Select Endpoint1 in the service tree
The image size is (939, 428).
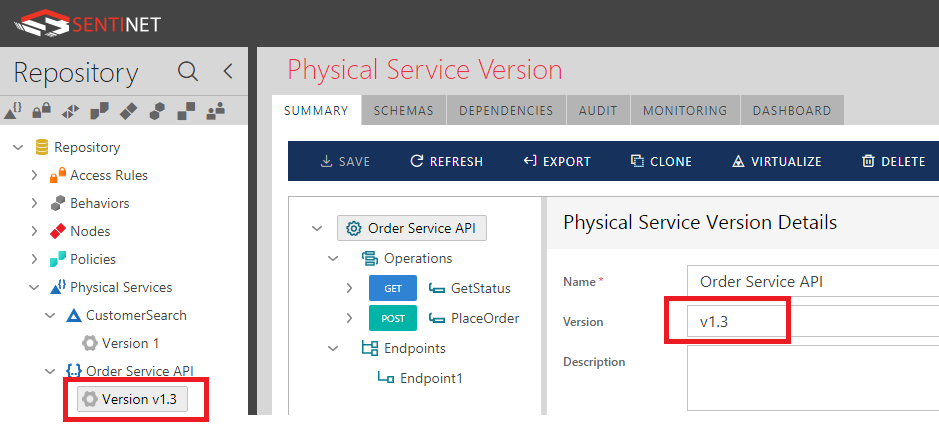coord(431,378)
